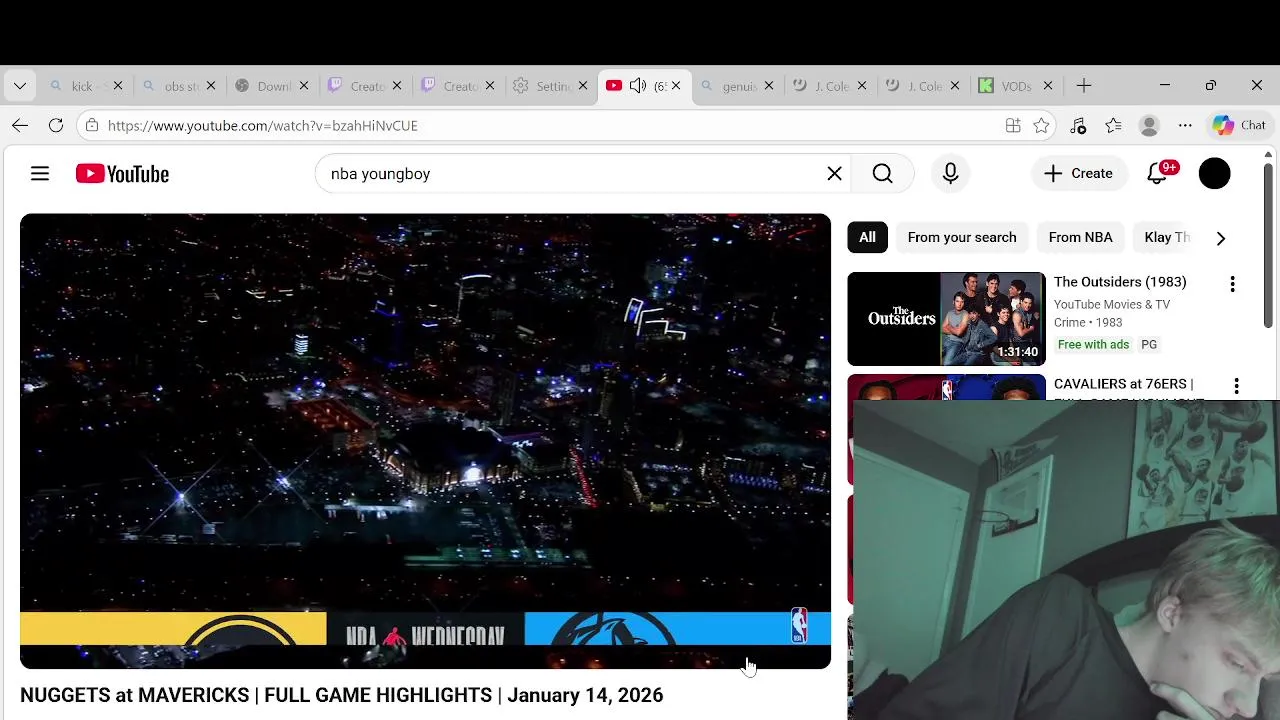Open the favorites list toolbar icon

tap(1113, 125)
